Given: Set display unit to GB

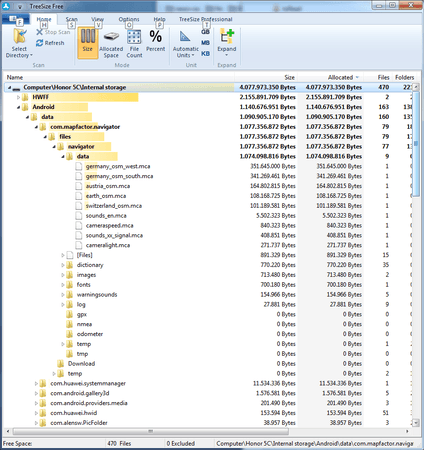Looking at the screenshot, I should click(205, 32).
